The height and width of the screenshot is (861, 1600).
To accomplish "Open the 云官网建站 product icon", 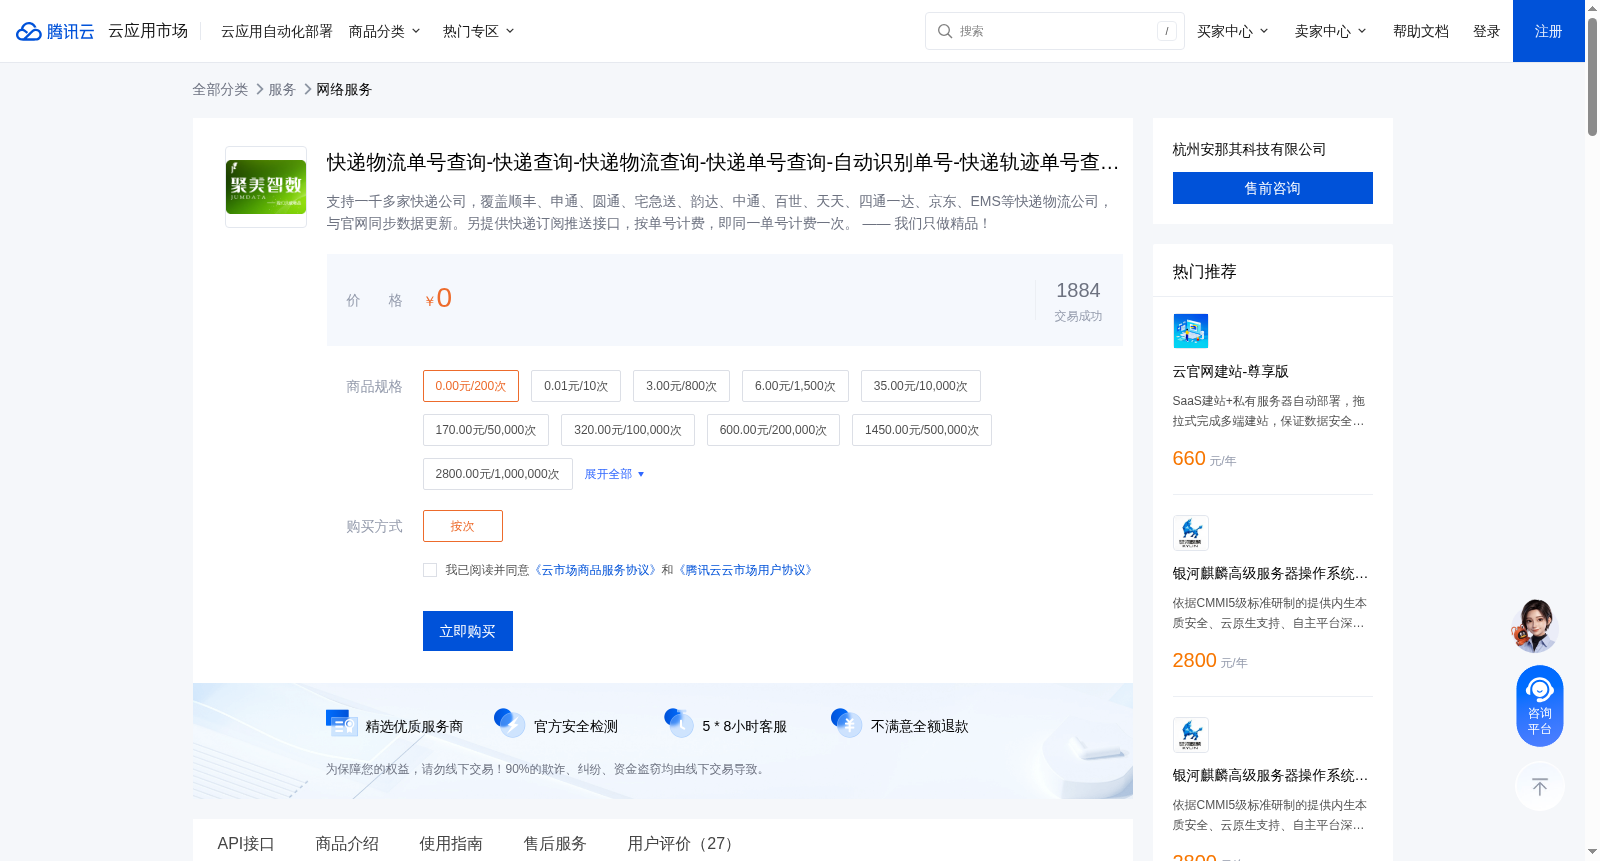I will [1190, 331].
